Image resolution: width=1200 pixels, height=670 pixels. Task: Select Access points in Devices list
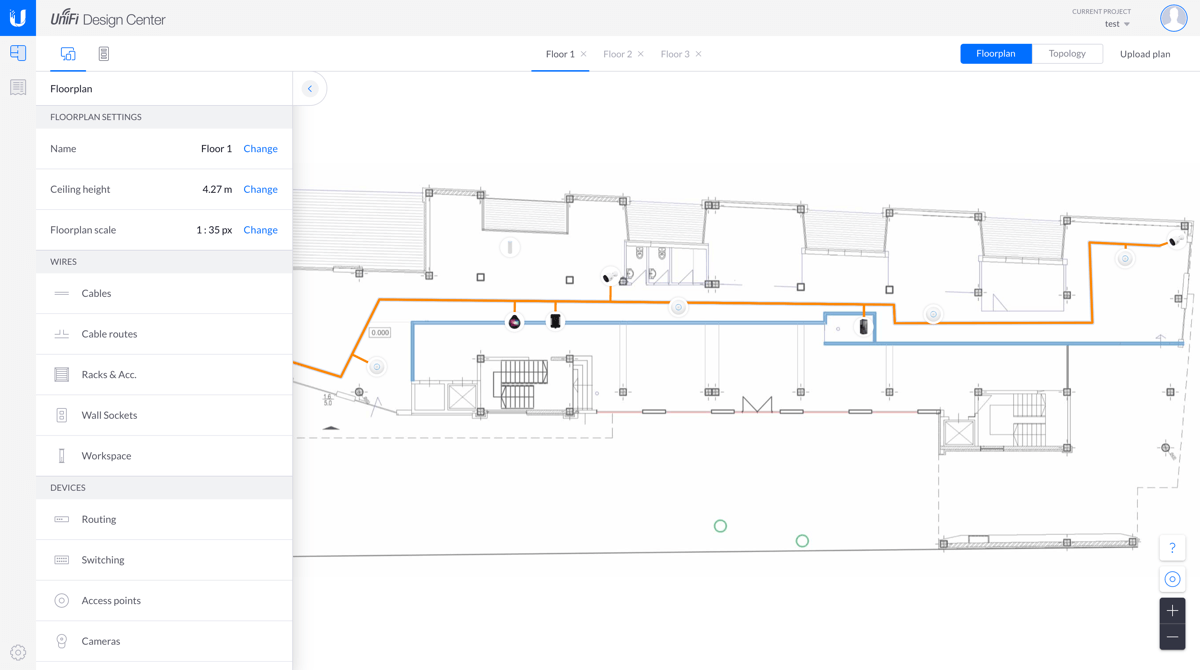pyautogui.click(x=111, y=601)
